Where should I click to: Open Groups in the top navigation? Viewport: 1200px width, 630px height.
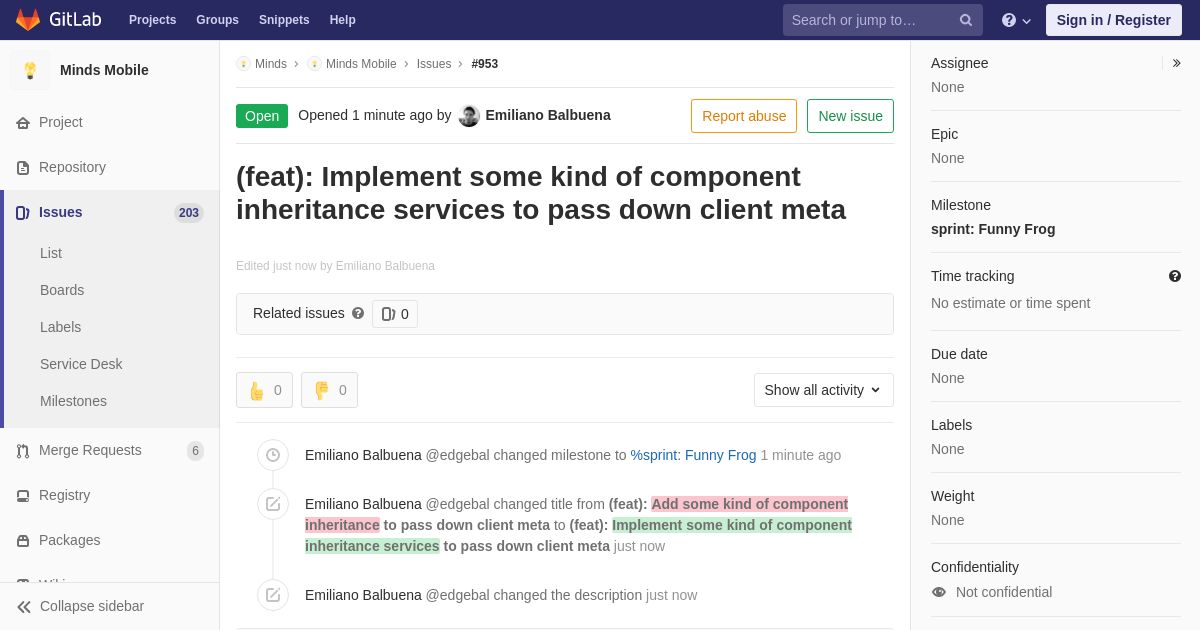(x=217, y=20)
